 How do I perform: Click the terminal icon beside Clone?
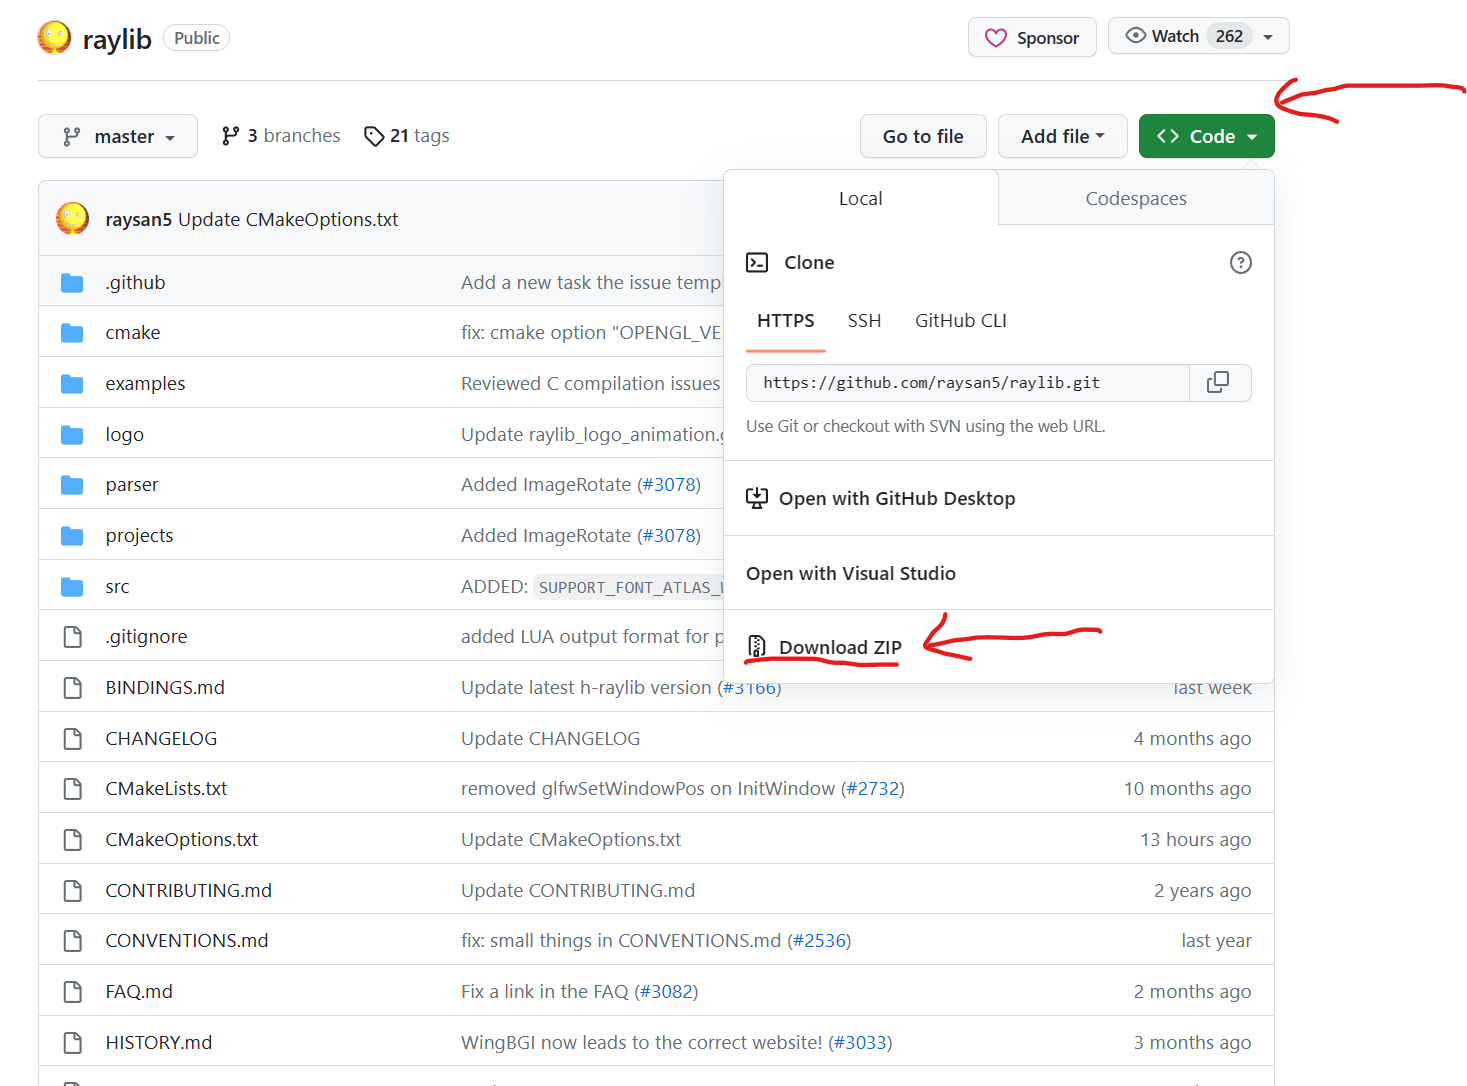[757, 263]
